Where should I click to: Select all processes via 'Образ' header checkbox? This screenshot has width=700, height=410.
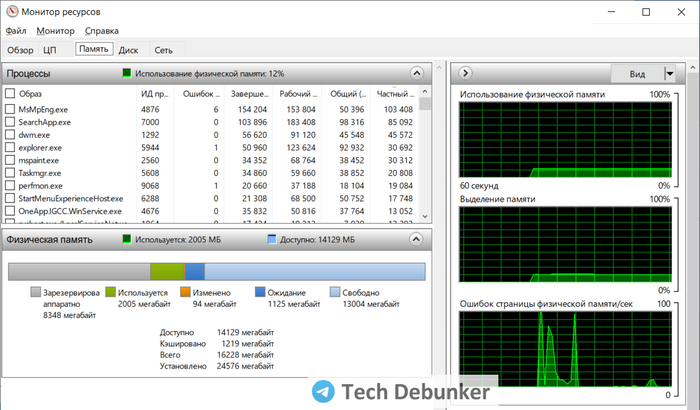[x=10, y=93]
